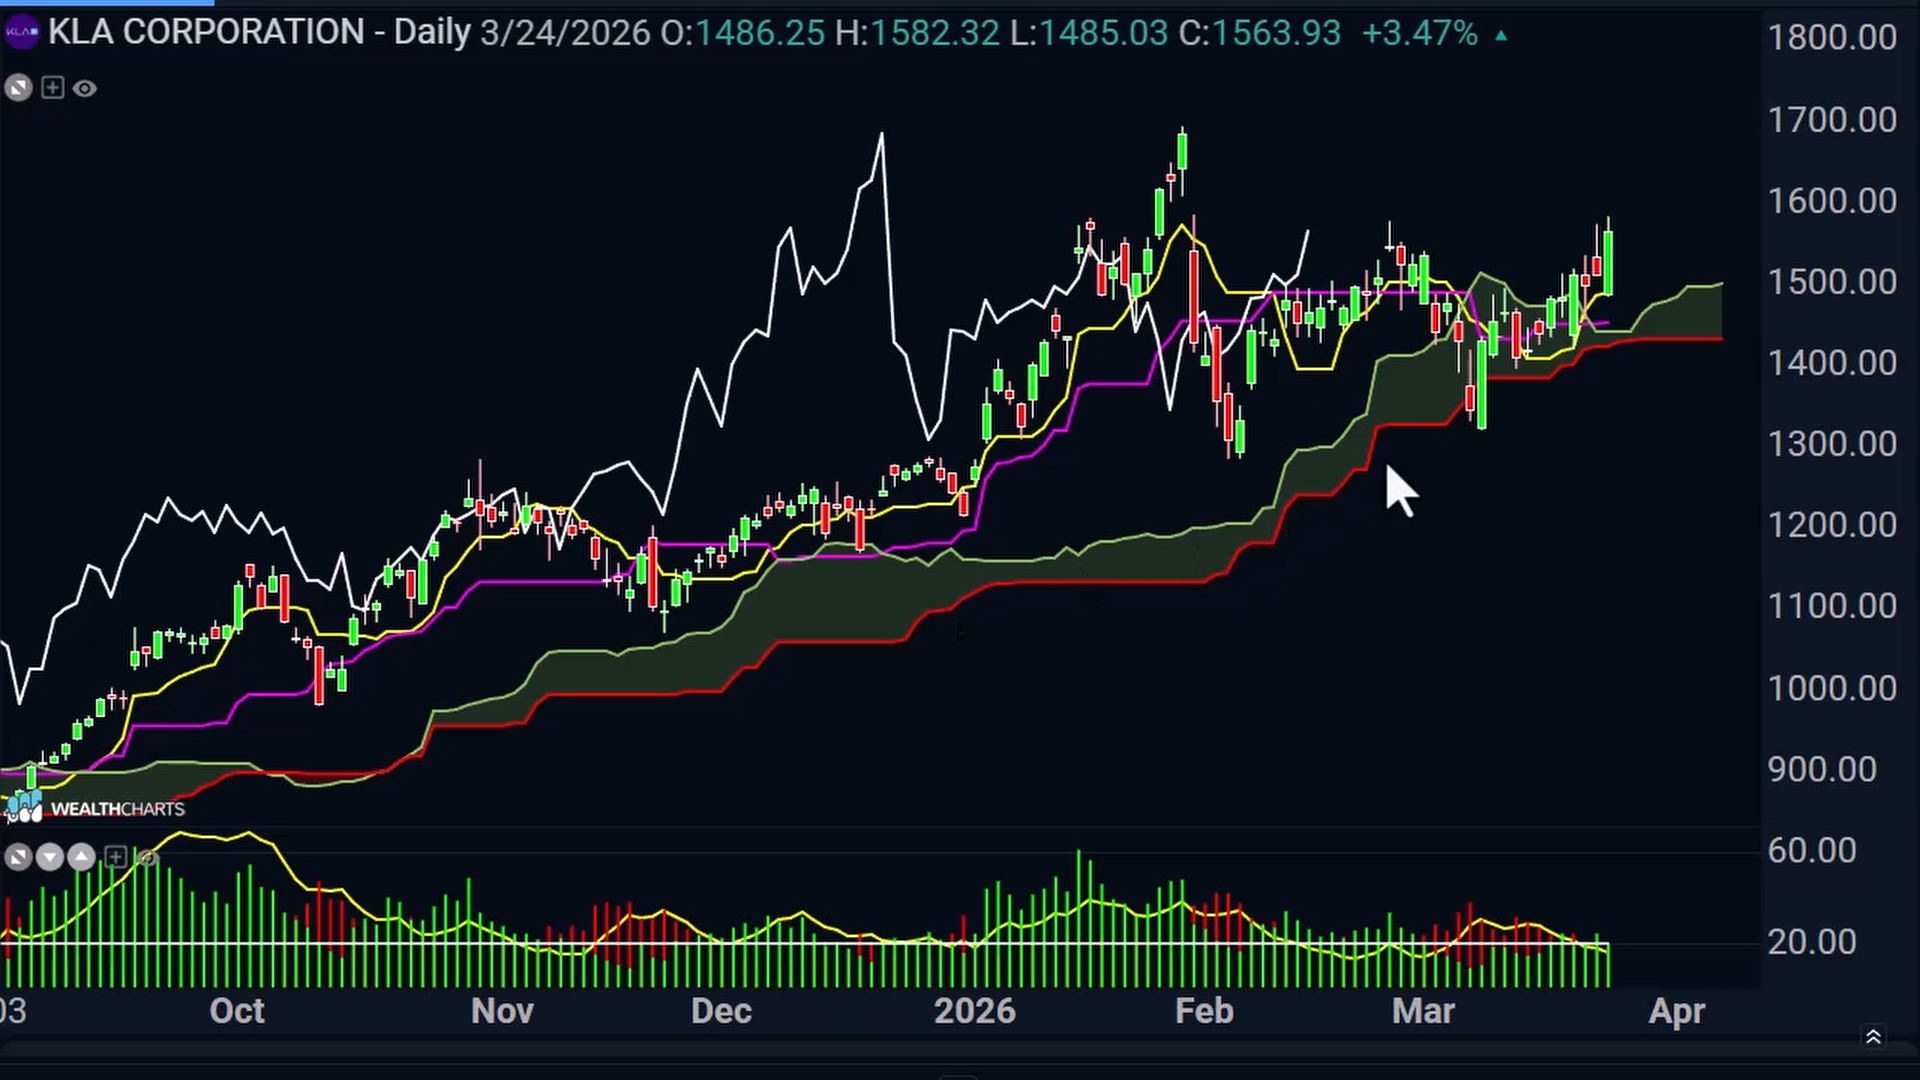The height and width of the screenshot is (1080, 1920).
Task: Toggle main chart indicators visibility eye
Action: [x=85, y=89]
